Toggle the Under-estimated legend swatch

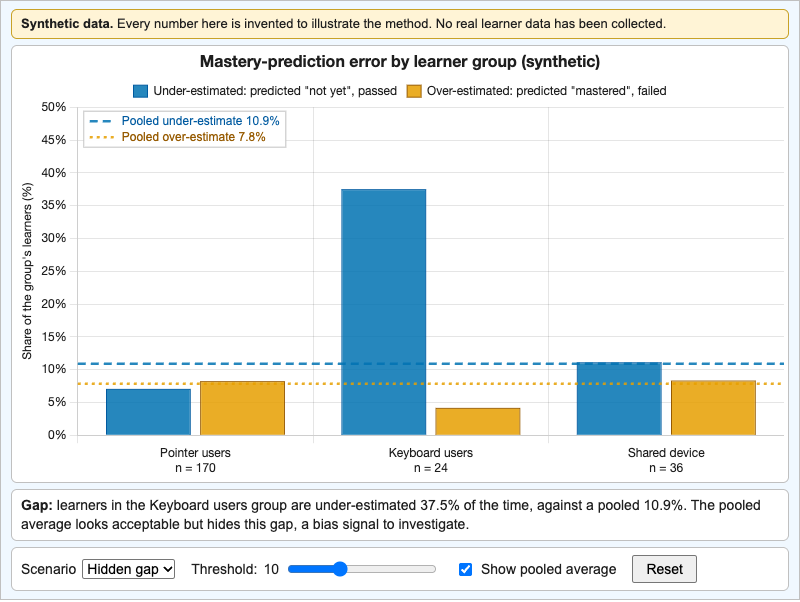coord(140,91)
